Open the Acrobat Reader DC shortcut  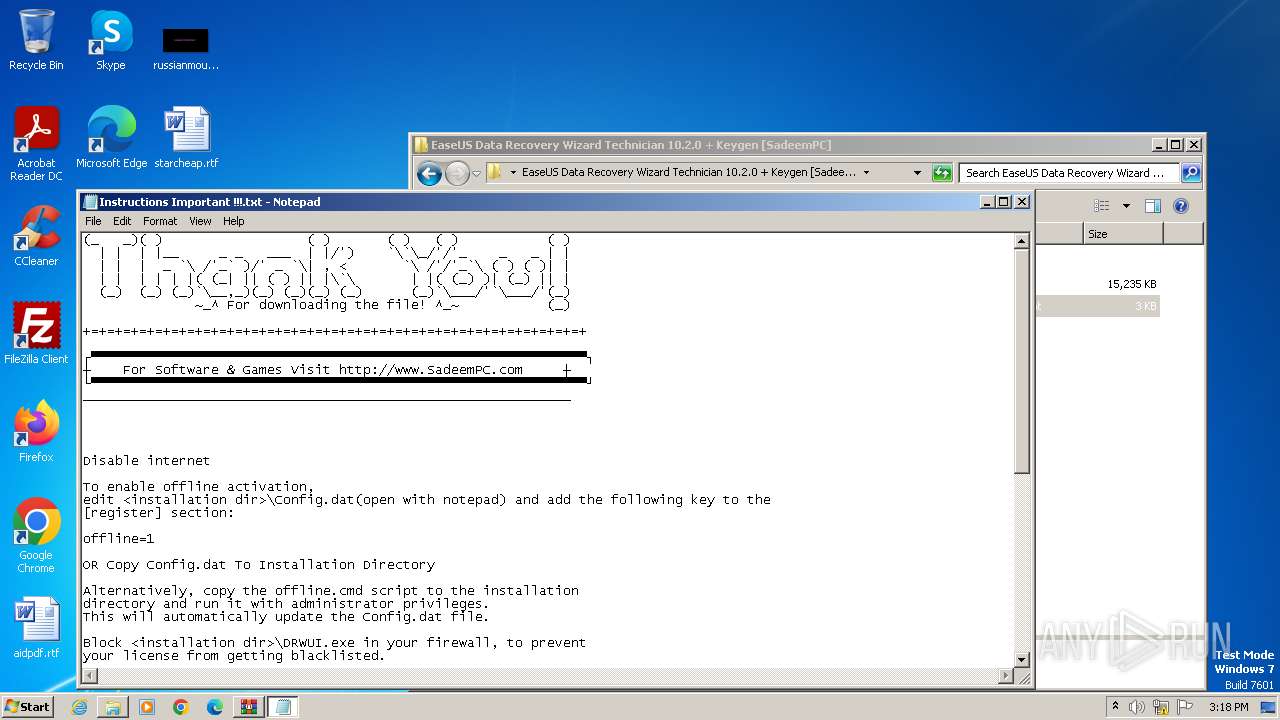pos(36,144)
